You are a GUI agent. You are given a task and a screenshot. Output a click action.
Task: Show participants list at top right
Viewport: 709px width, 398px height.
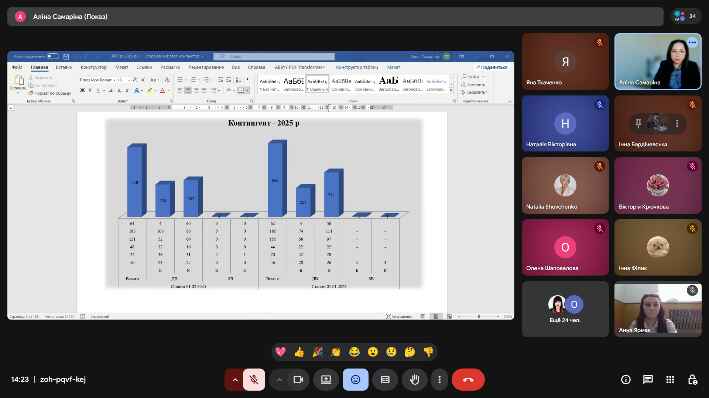(685, 16)
